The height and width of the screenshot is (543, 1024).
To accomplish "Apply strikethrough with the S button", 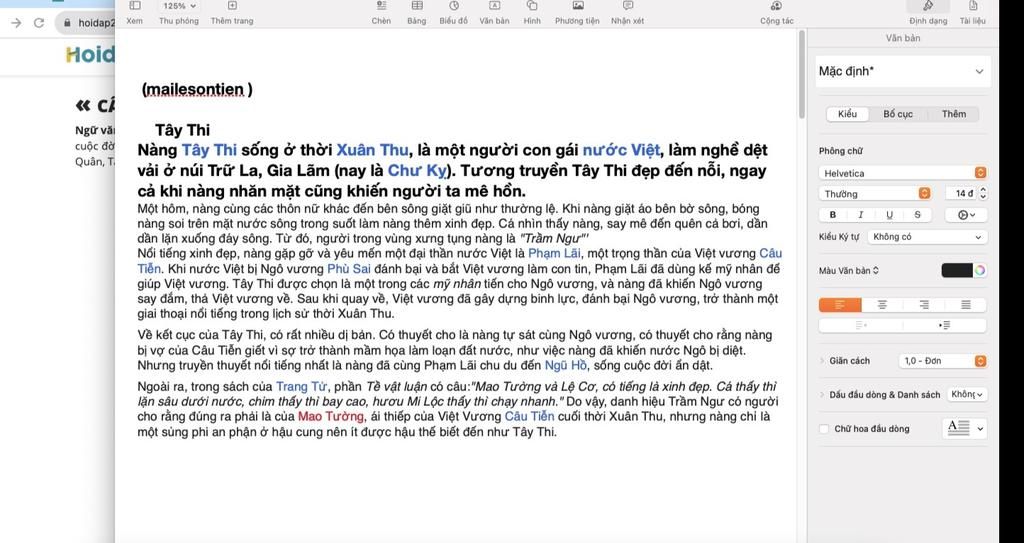I will coord(917,214).
